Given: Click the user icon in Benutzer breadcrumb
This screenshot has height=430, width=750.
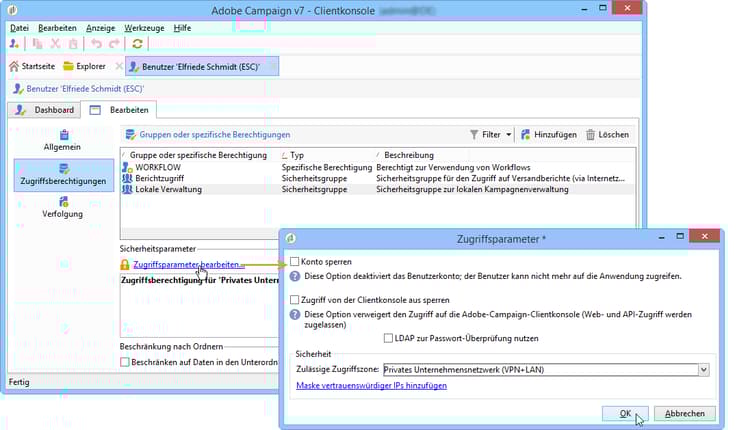Looking at the screenshot, I should pyautogui.click(x=18, y=89).
